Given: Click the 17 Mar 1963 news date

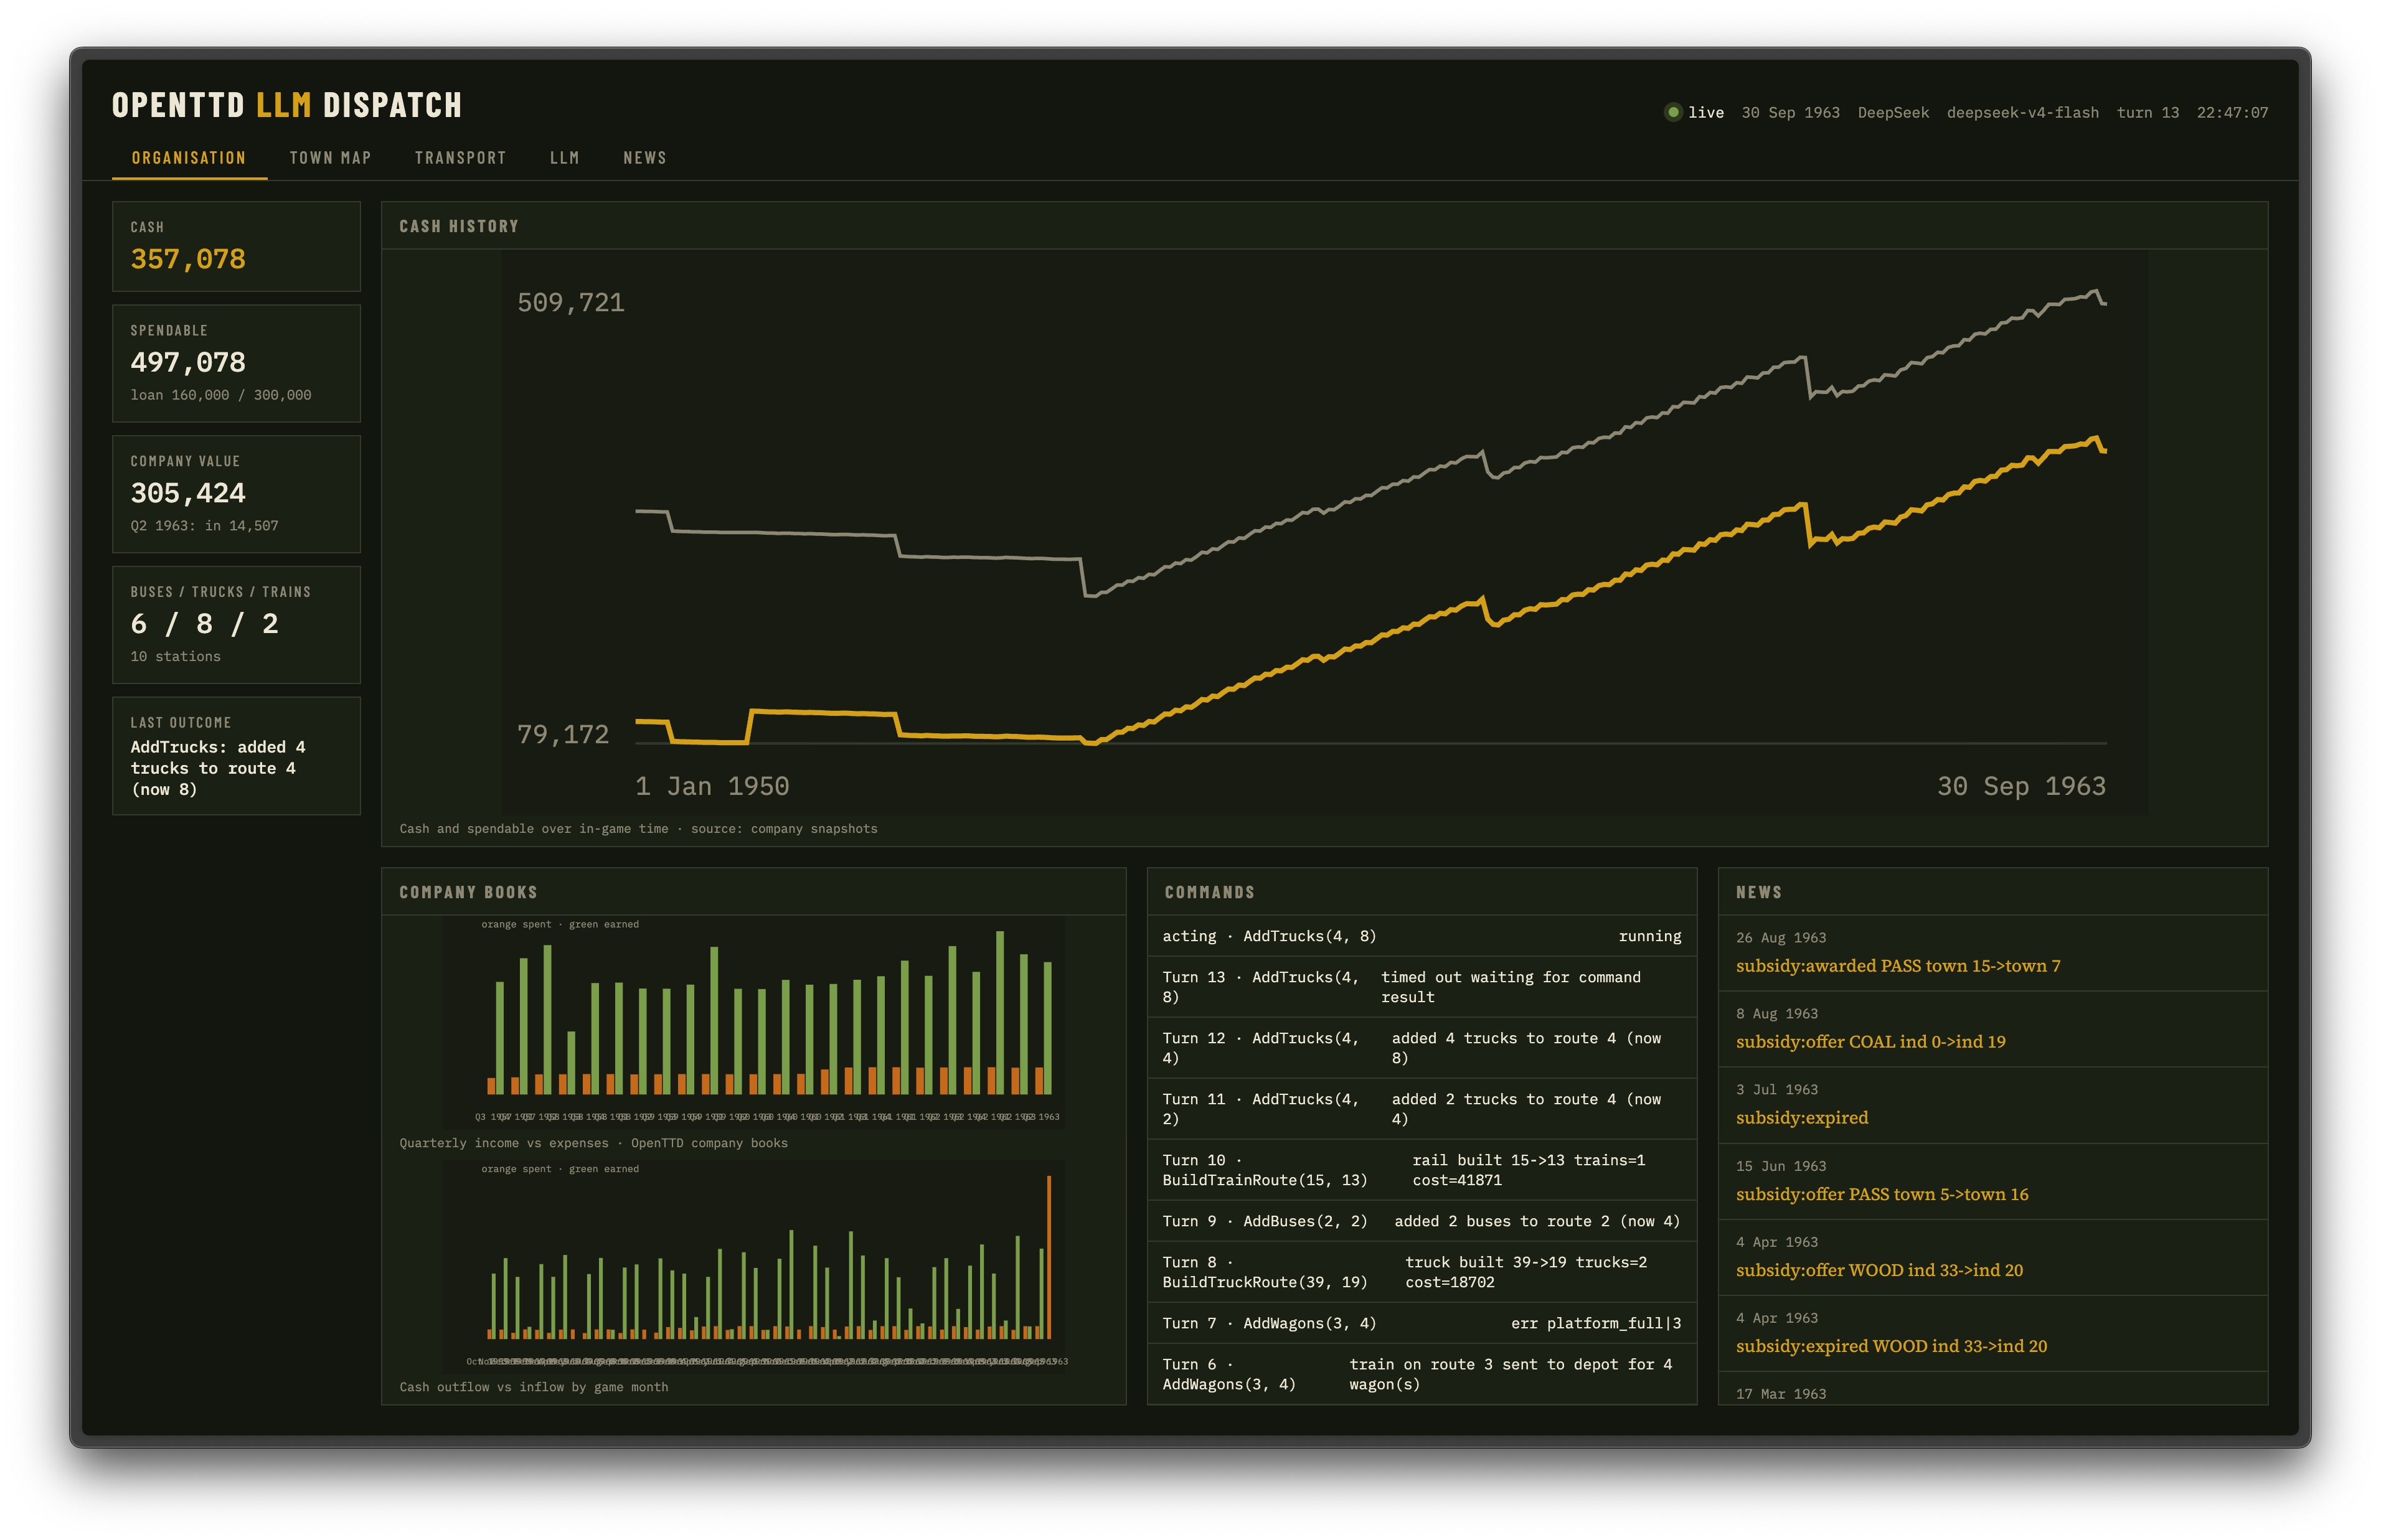Looking at the screenshot, I should 1781,1394.
